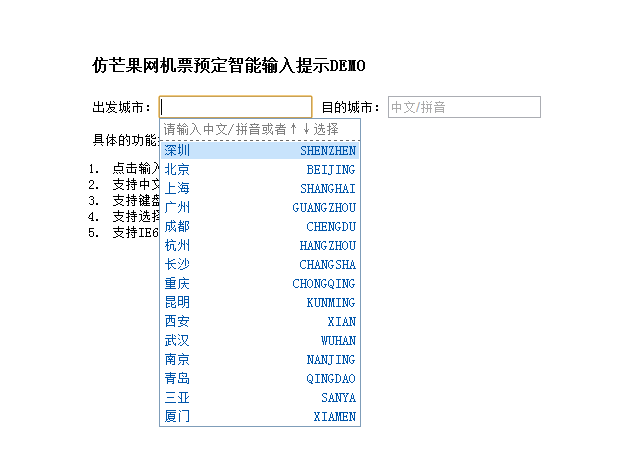This screenshot has height=452, width=622.
Task: Select 青岛 QINGDAO in the list
Action: click(260, 379)
